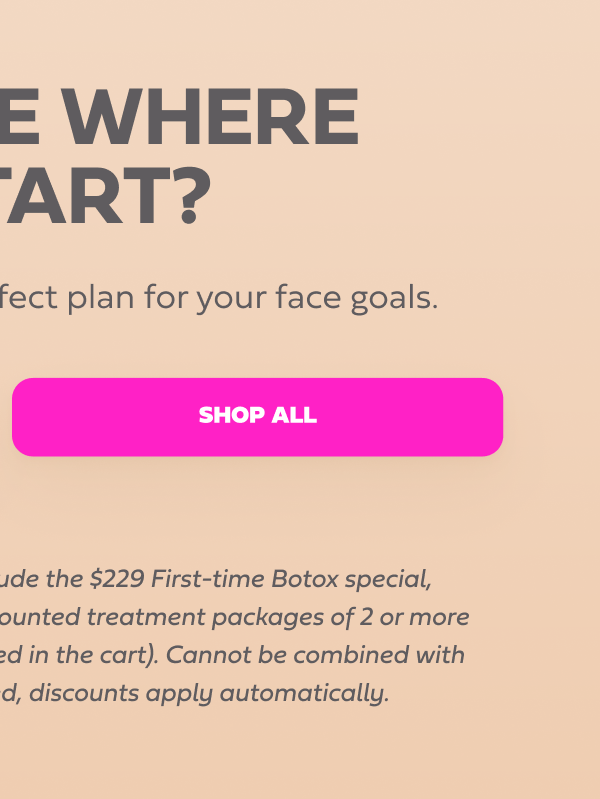Click the pink SHOP ALL button
This screenshot has width=600, height=799.
257,416
